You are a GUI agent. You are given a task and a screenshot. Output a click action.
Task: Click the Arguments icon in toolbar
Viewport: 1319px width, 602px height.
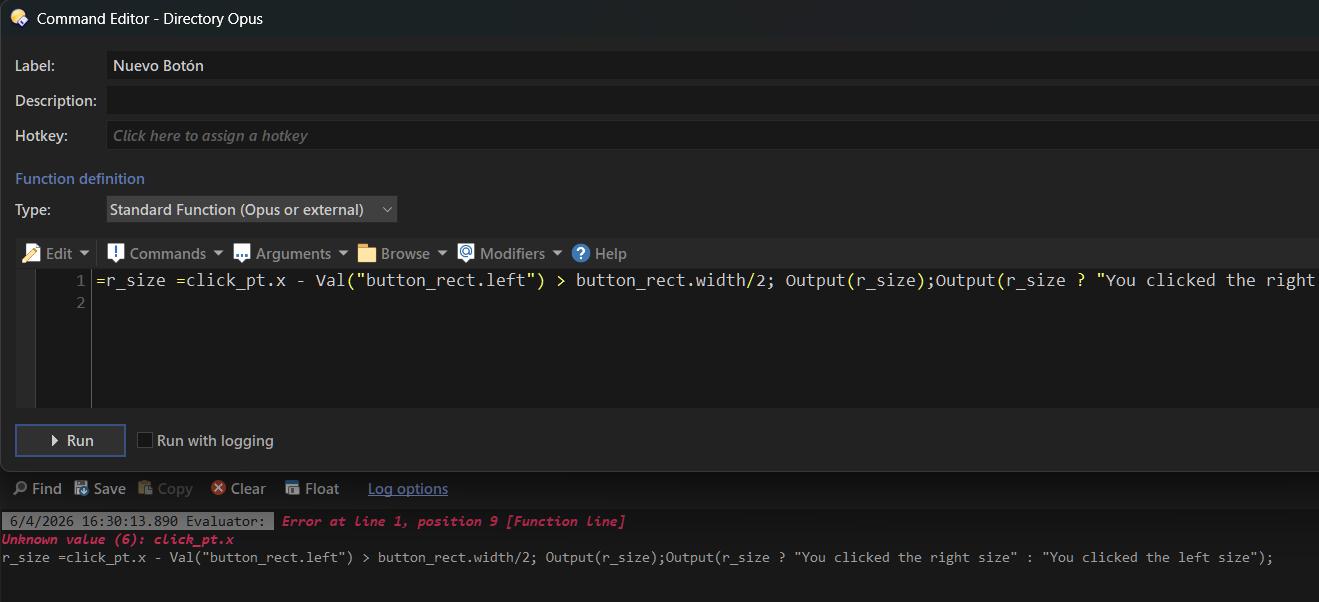click(x=242, y=253)
